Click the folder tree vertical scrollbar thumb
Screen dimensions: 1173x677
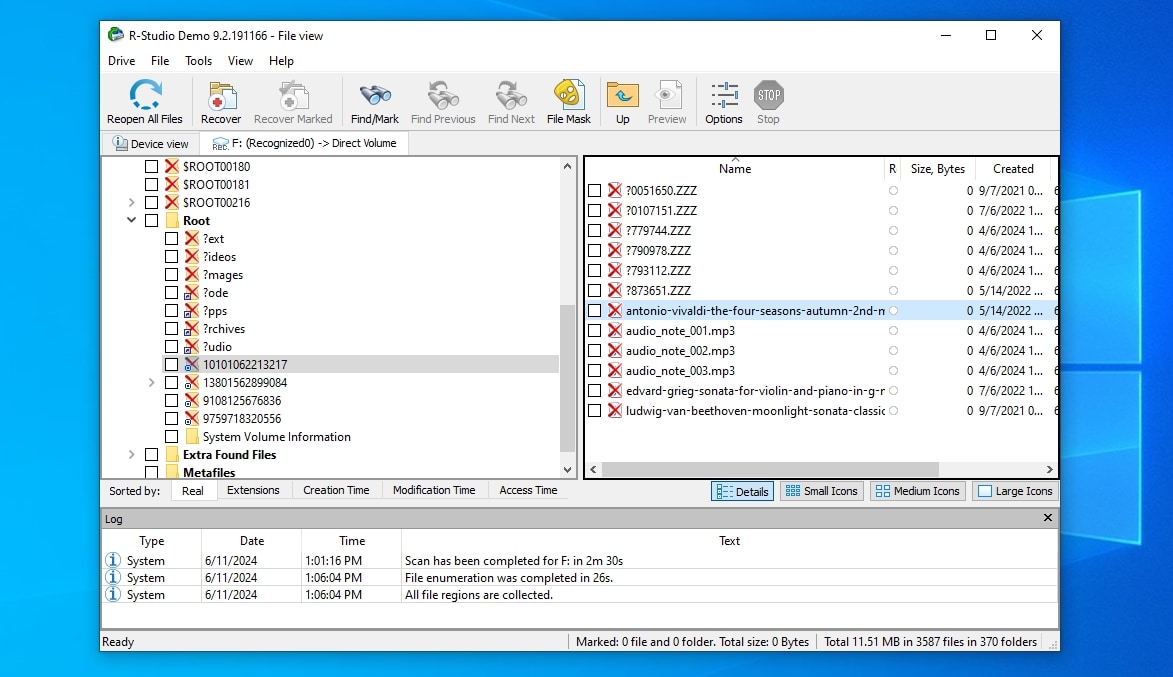pyautogui.click(x=567, y=379)
